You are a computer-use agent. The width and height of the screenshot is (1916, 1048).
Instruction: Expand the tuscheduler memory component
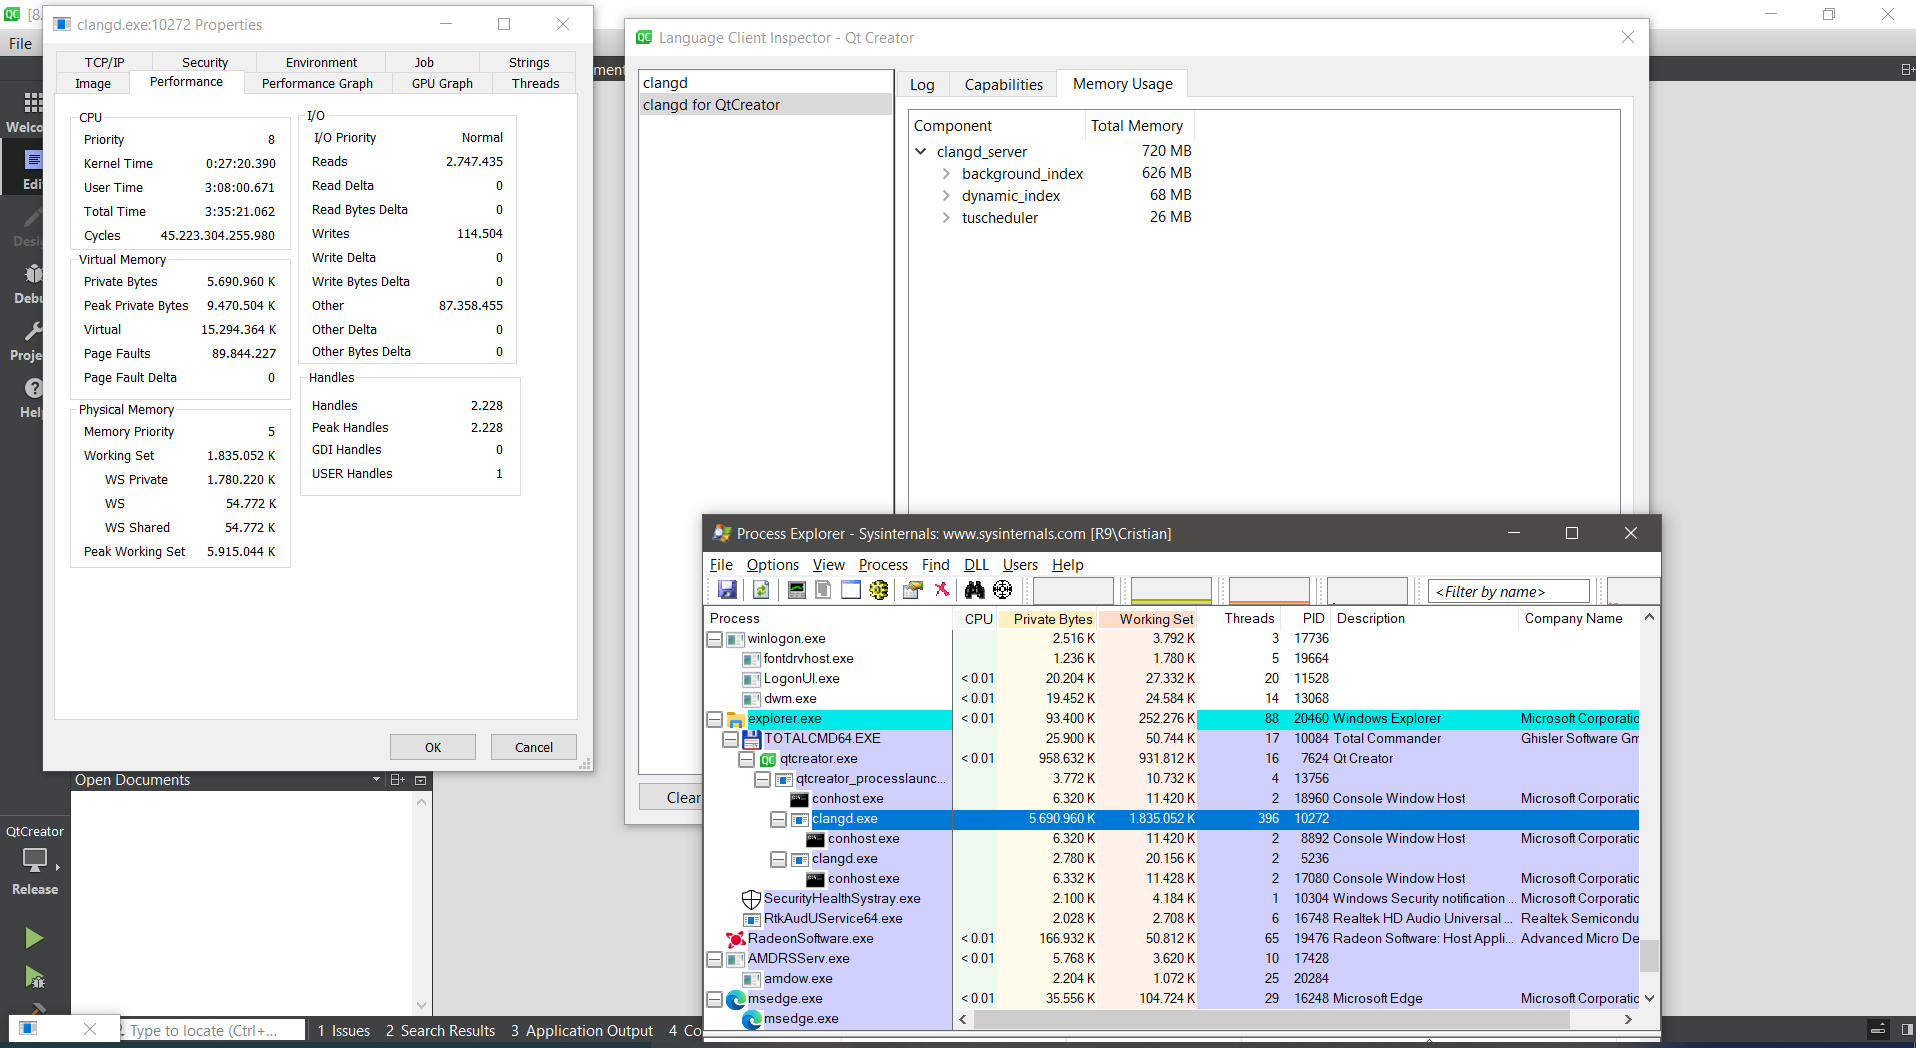(946, 218)
